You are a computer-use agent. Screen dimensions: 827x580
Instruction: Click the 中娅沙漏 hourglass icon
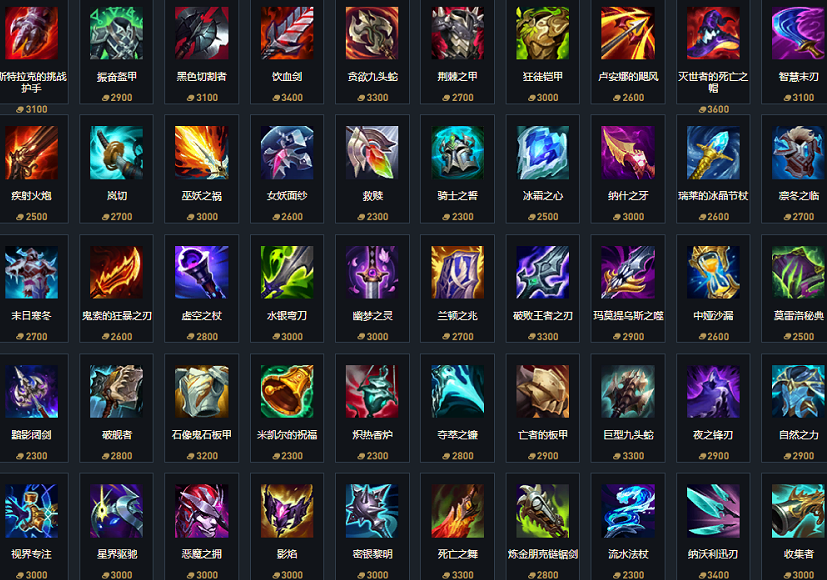[713, 272]
